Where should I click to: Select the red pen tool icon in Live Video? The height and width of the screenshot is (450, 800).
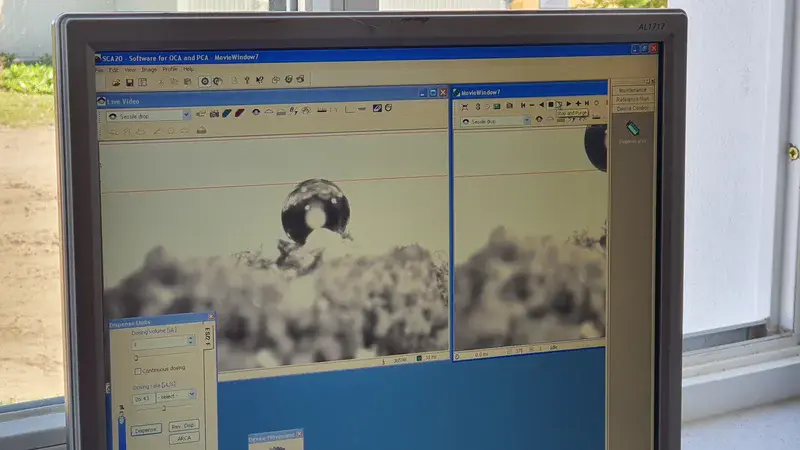(239, 113)
